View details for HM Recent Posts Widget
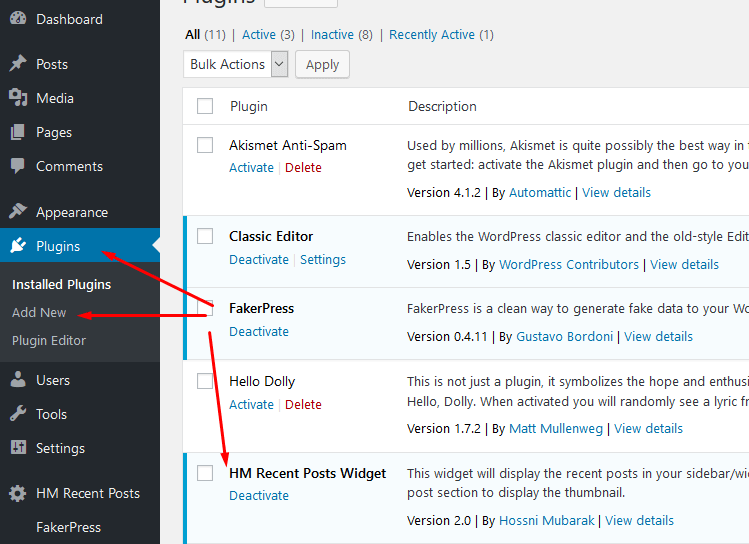 pyautogui.click(x=639, y=521)
